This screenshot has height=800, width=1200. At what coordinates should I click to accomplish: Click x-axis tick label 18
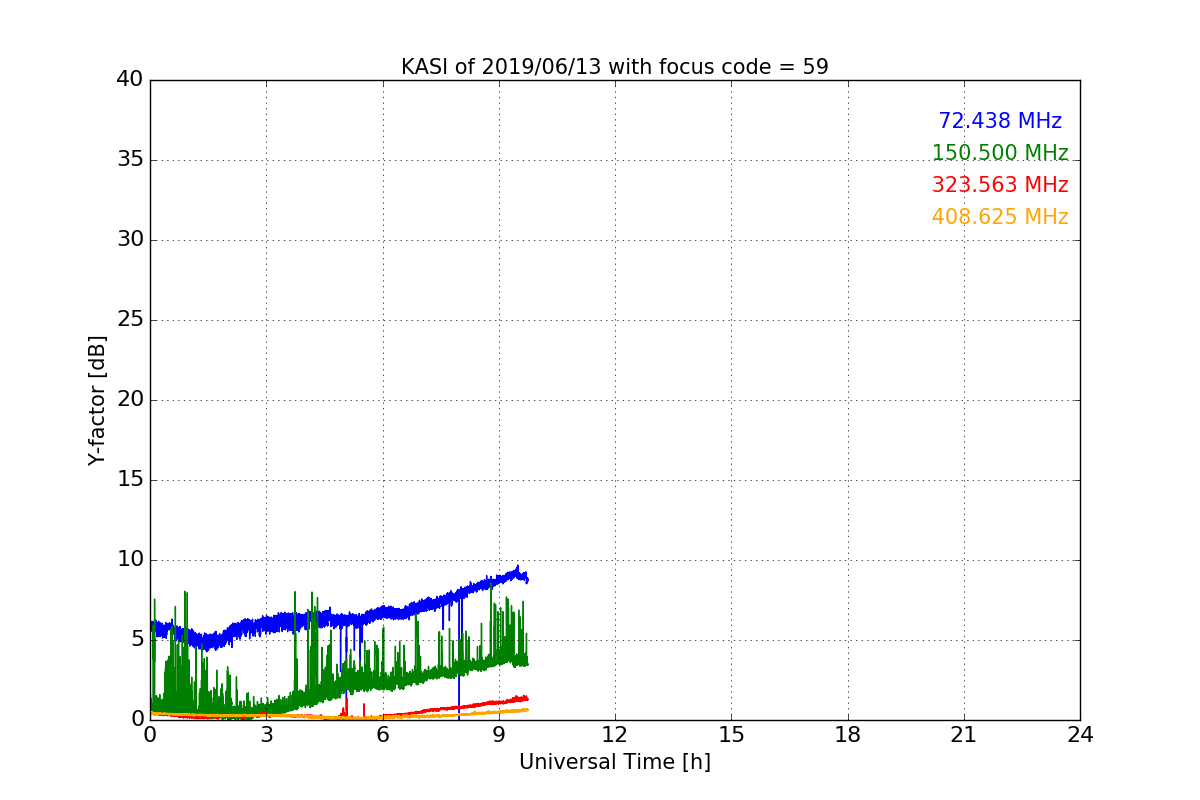pos(848,735)
